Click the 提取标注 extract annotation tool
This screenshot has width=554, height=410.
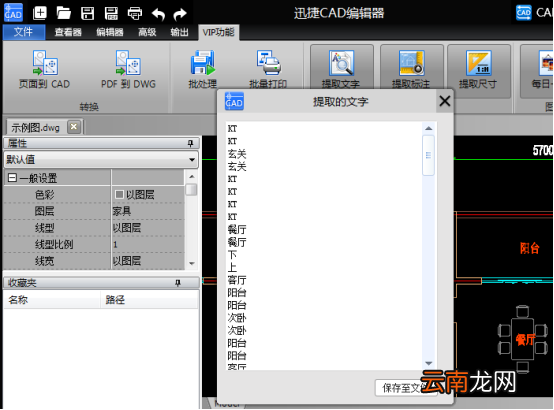(x=411, y=68)
